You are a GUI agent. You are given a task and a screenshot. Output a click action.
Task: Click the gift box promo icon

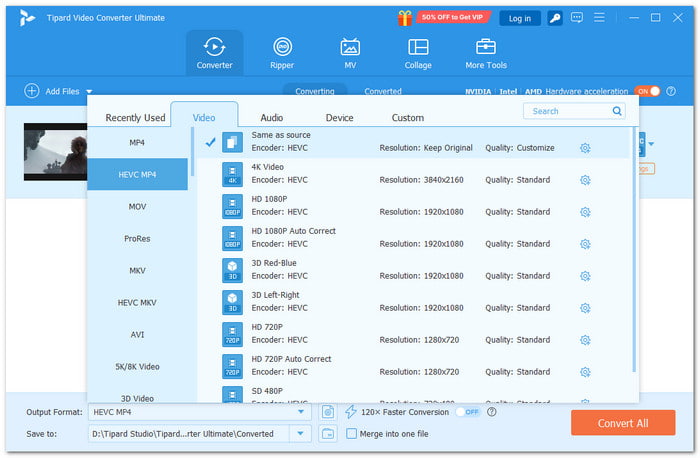point(405,18)
